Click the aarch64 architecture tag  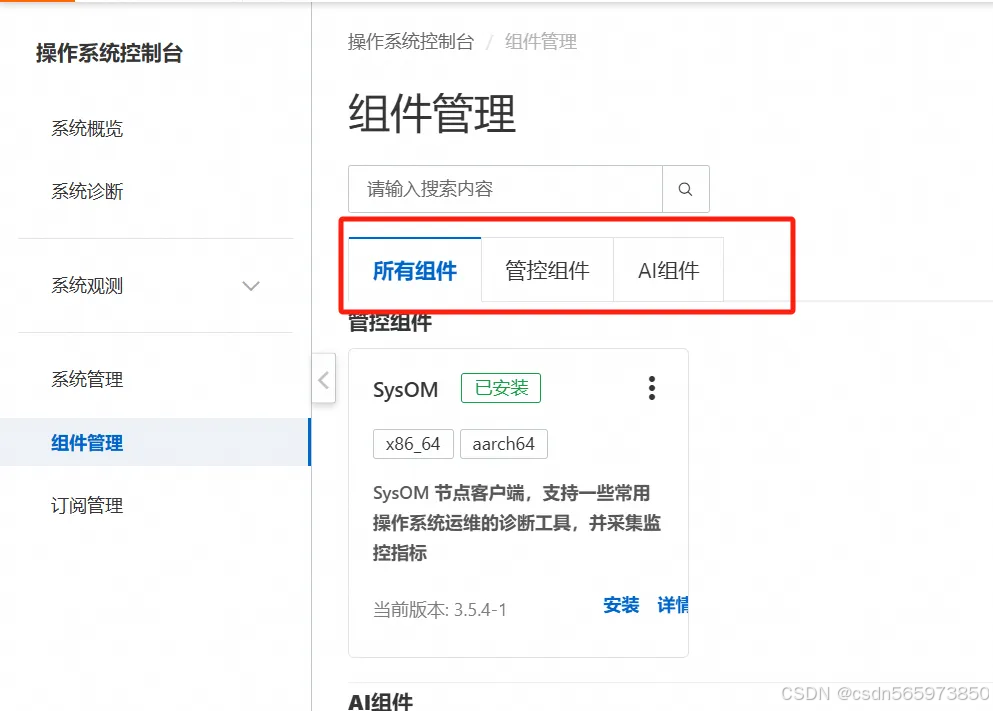(x=503, y=444)
